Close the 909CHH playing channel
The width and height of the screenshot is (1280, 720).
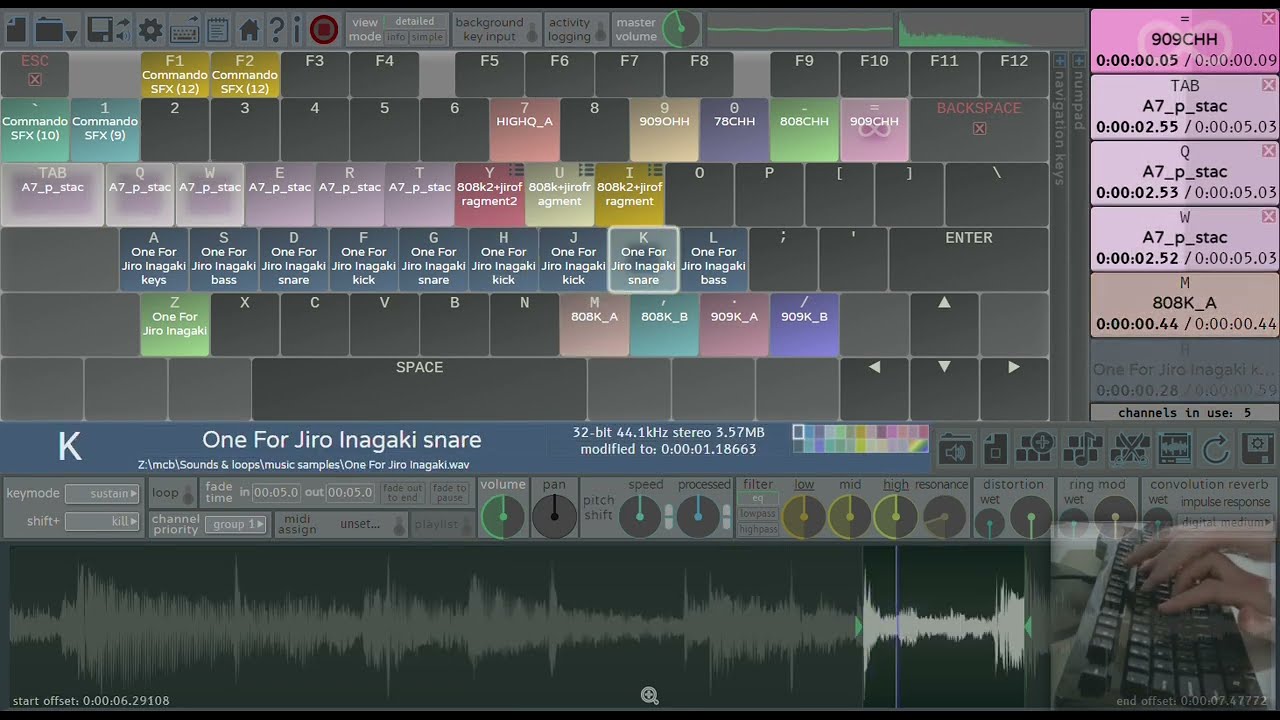(x=1269, y=19)
